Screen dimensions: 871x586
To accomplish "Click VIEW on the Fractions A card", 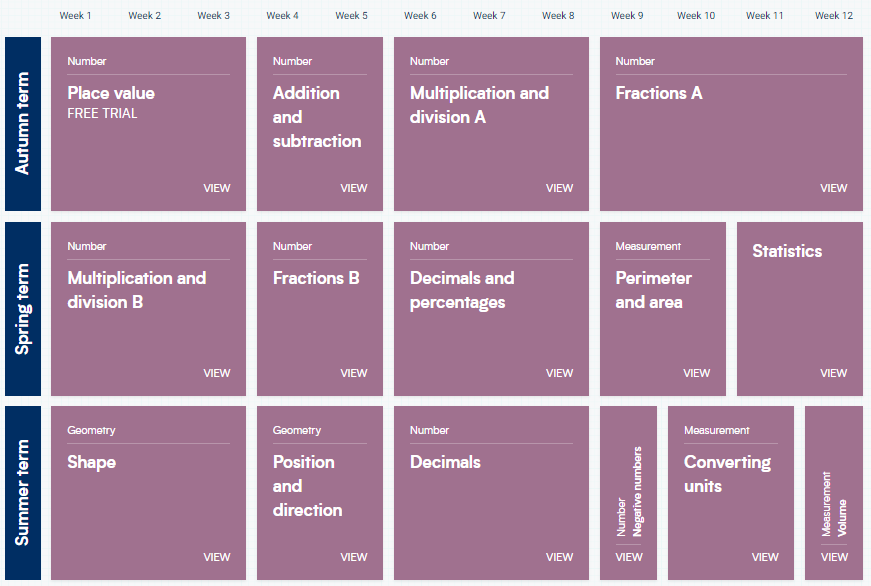I will point(833,188).
